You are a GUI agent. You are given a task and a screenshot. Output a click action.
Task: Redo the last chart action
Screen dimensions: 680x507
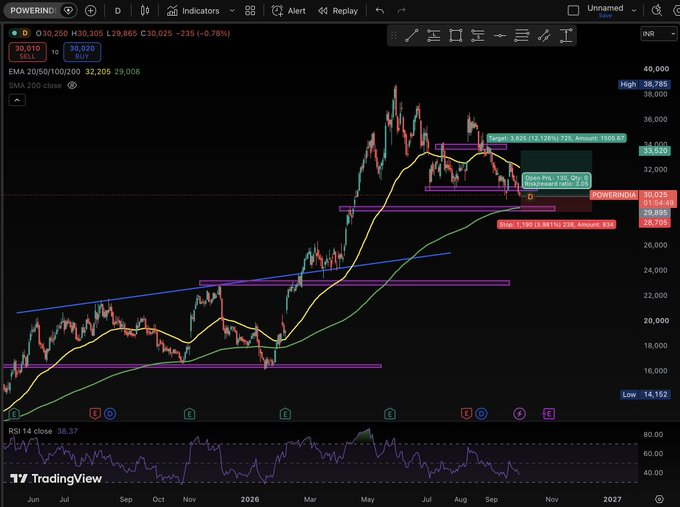click(402, 11)
